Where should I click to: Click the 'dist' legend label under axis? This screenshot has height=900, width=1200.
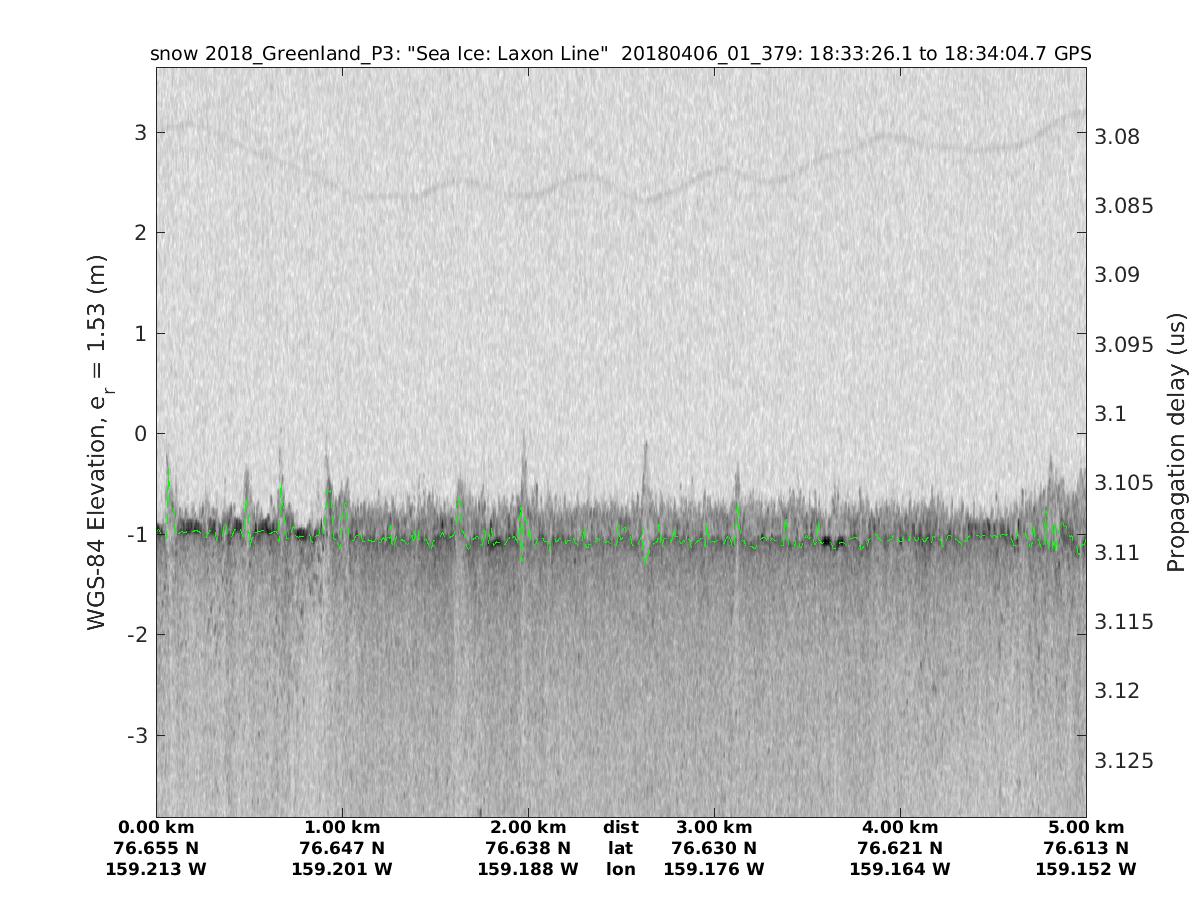(x=621, y=827)
